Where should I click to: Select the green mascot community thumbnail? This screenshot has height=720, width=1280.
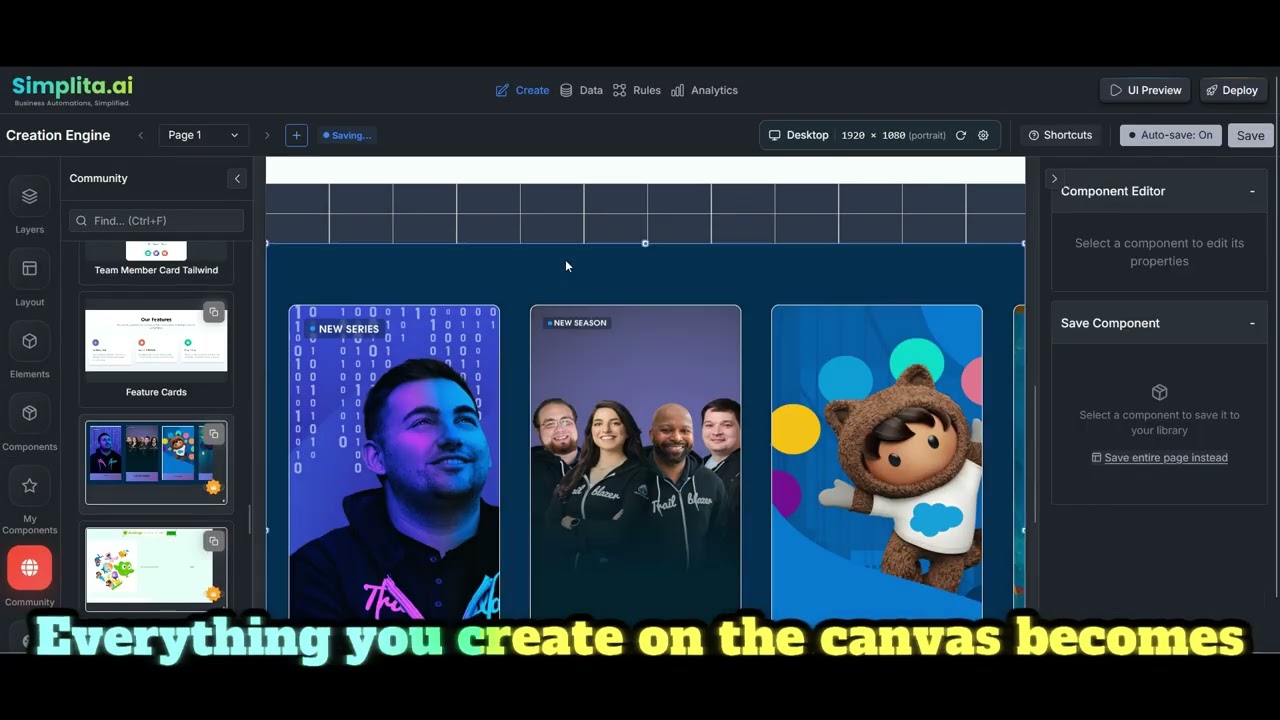156,568
